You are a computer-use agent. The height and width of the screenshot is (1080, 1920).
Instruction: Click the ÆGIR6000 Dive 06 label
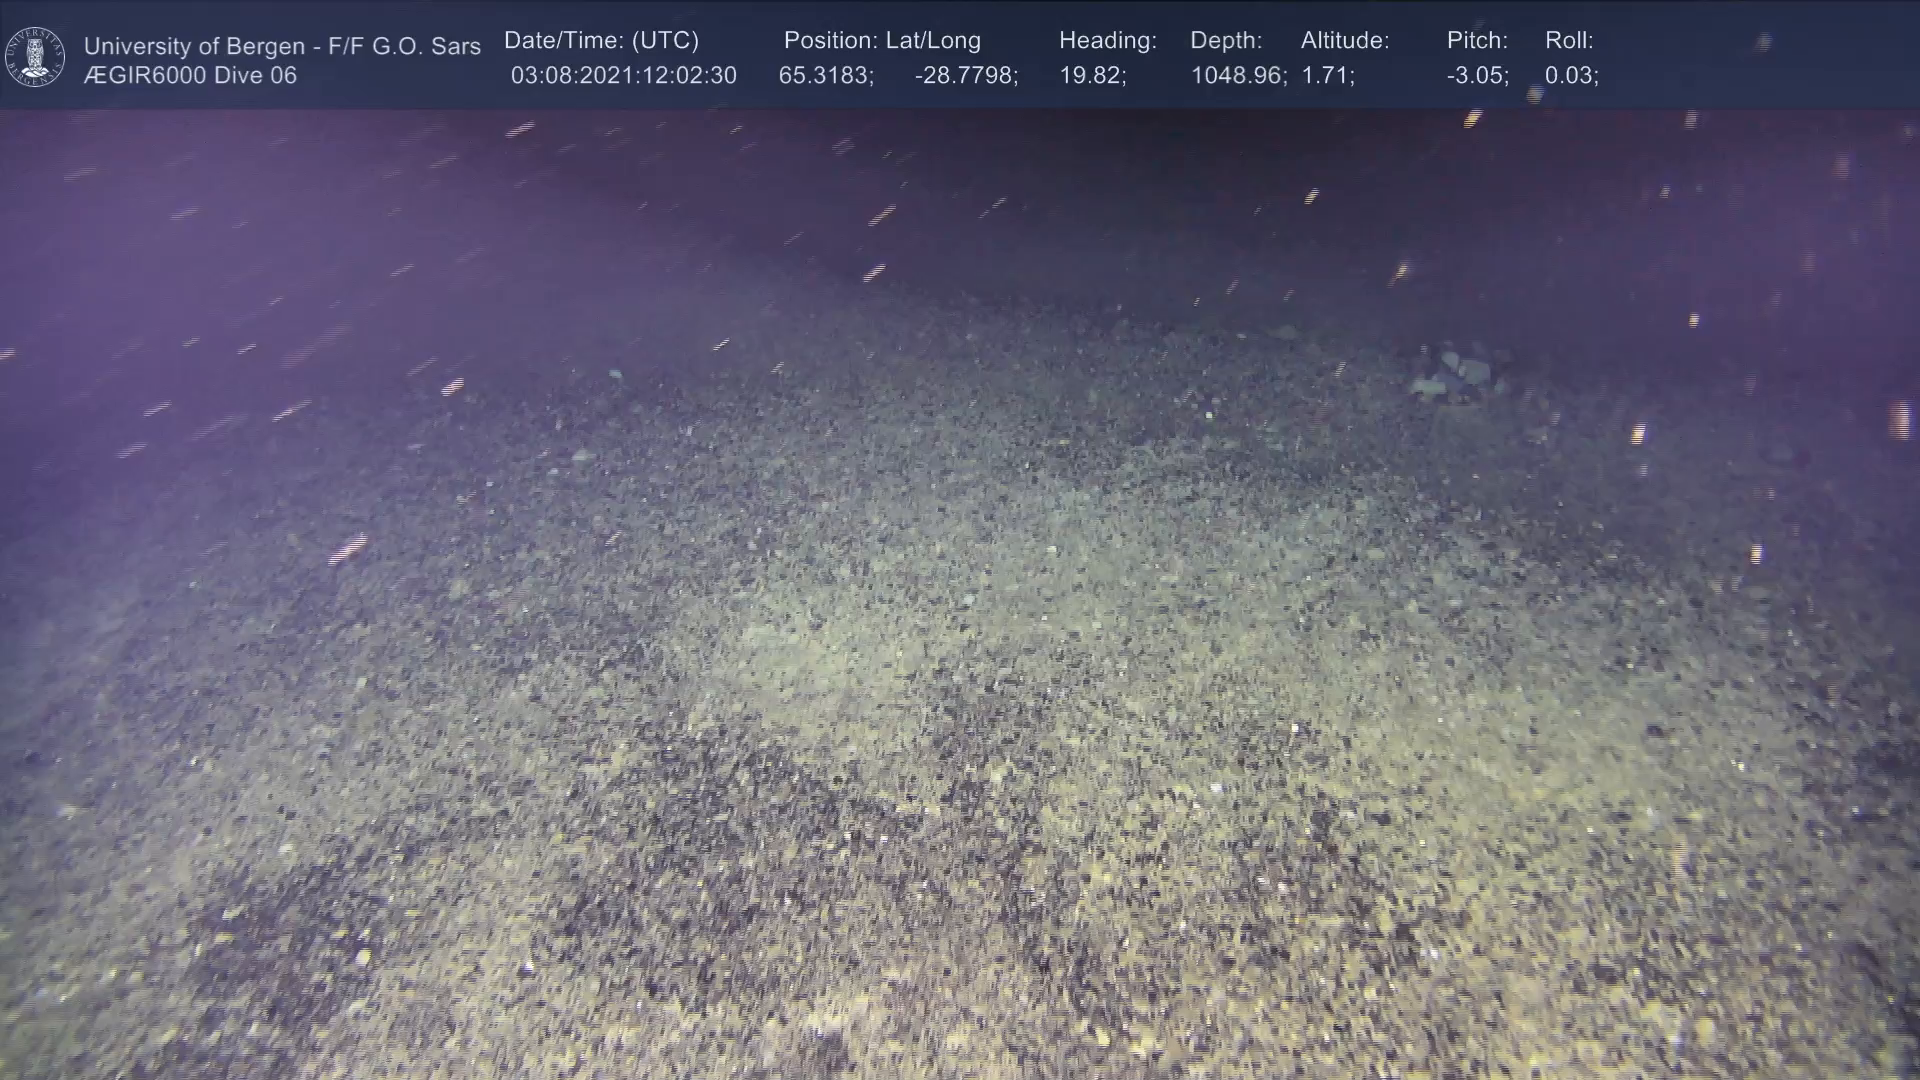(190, 76)
